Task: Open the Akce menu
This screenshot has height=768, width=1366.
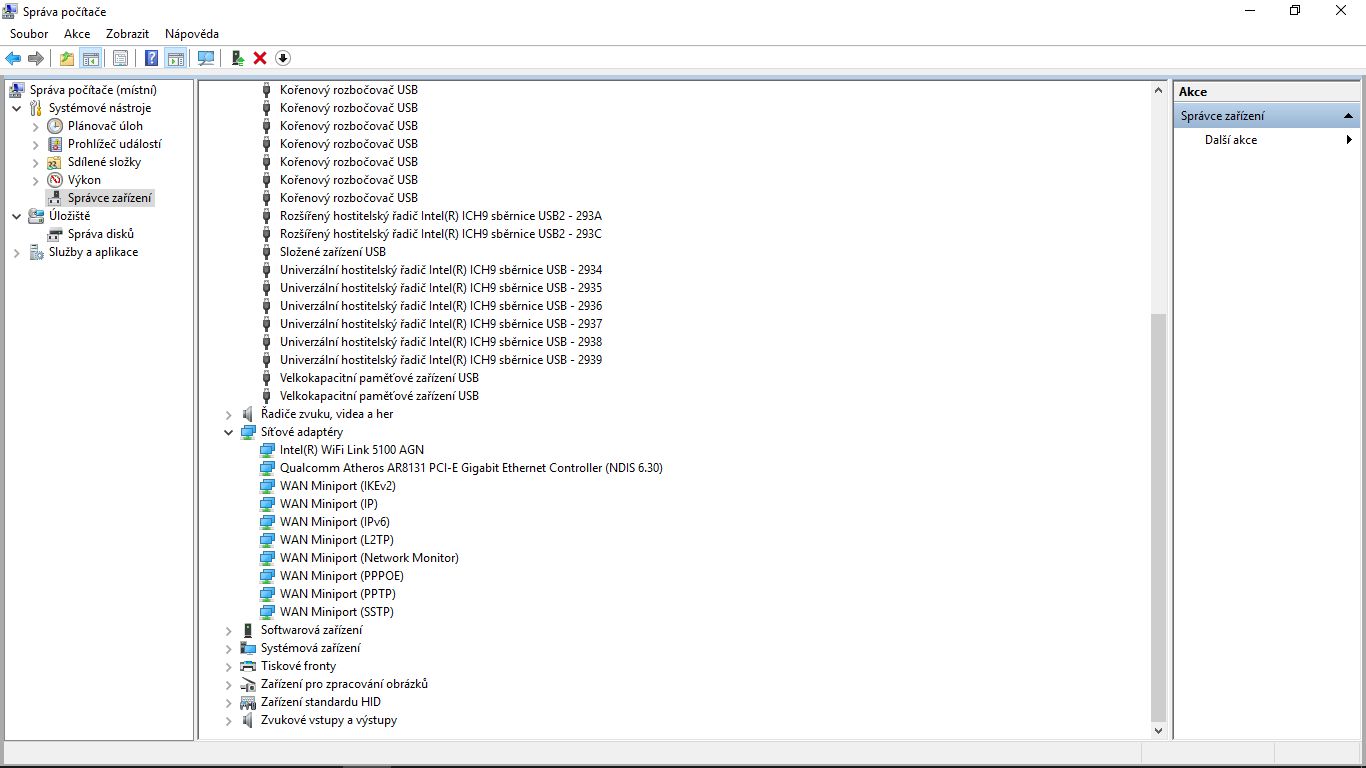Action: 77,34
